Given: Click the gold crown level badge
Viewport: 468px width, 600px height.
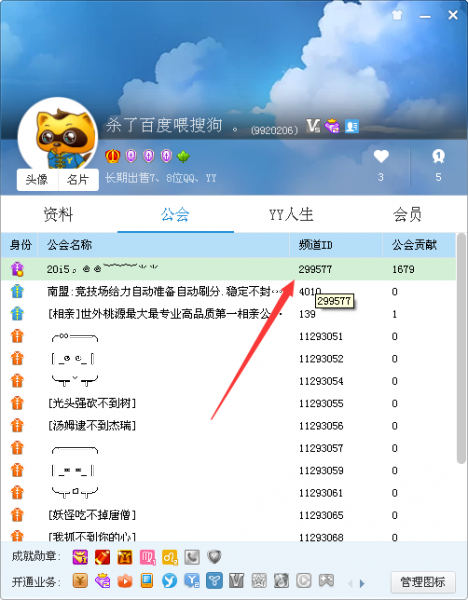Looking at the screenshot, I should (x=113, y=156).
